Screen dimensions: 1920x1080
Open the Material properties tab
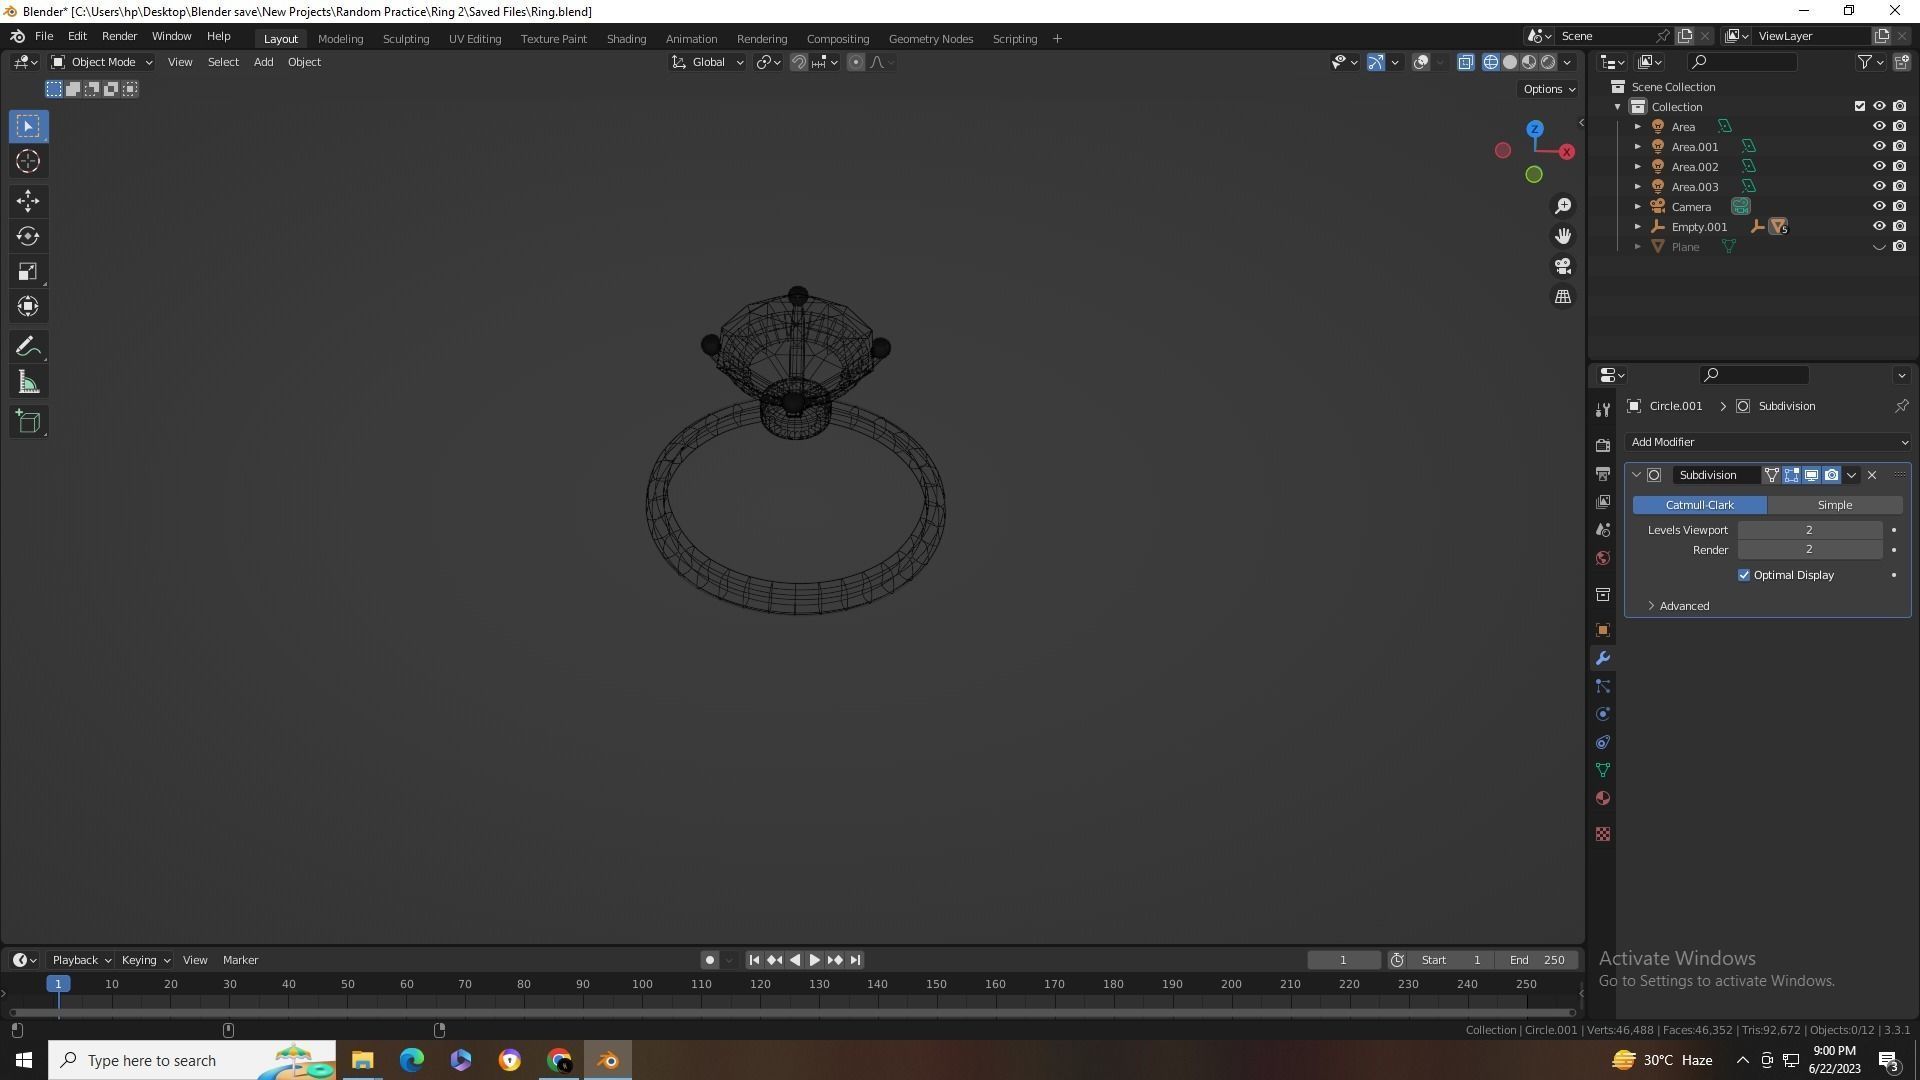click(1603, 798)
